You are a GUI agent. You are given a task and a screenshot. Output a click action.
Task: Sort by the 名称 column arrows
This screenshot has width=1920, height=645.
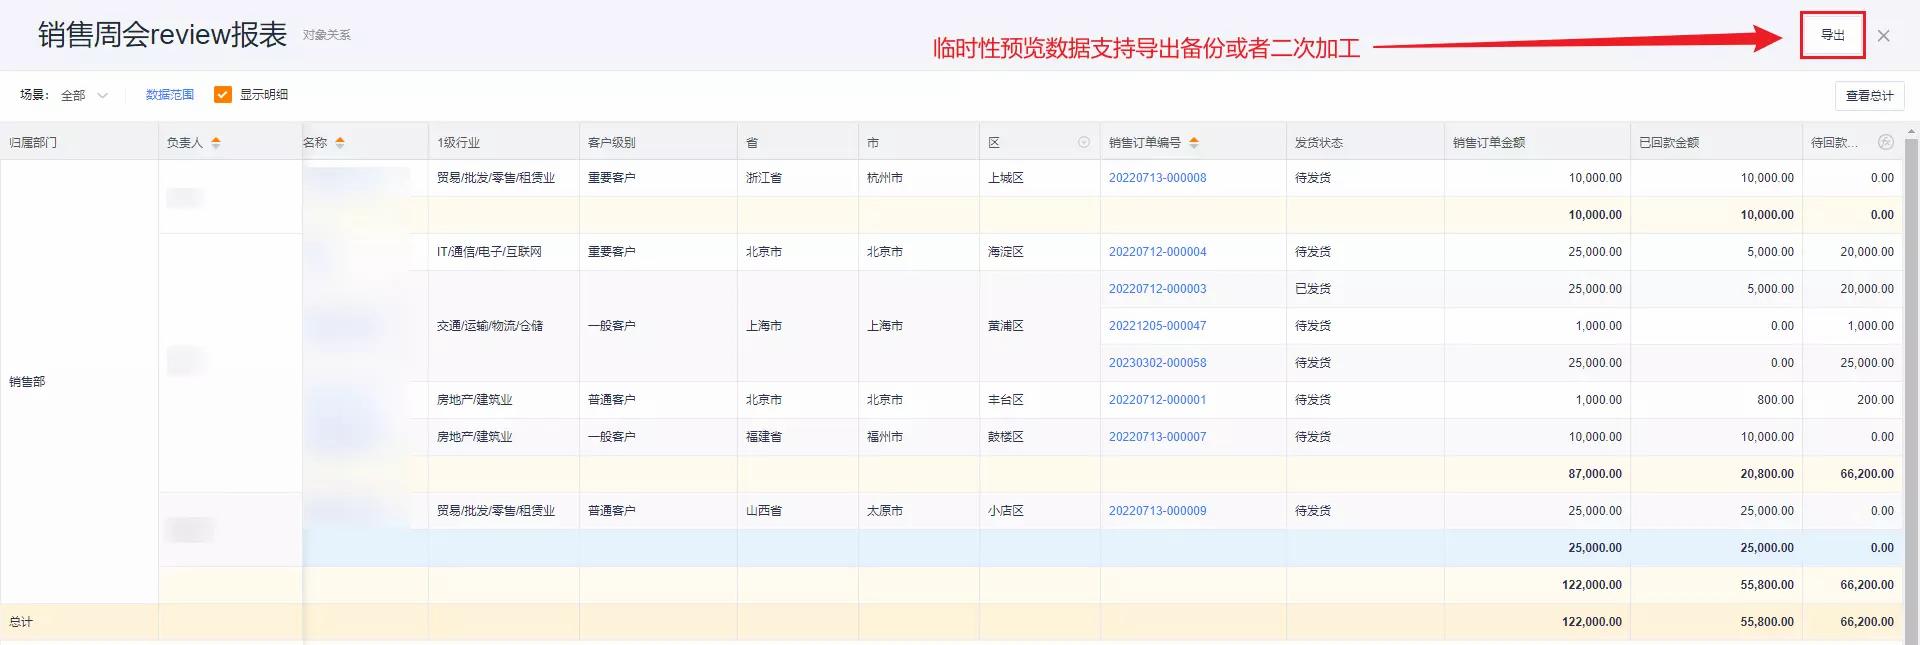coord(340,143)
